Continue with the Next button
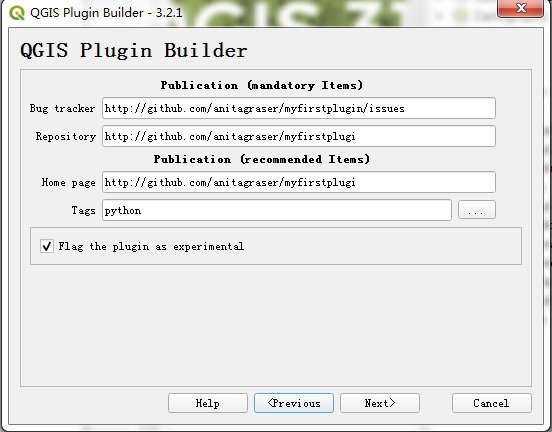 380,403
